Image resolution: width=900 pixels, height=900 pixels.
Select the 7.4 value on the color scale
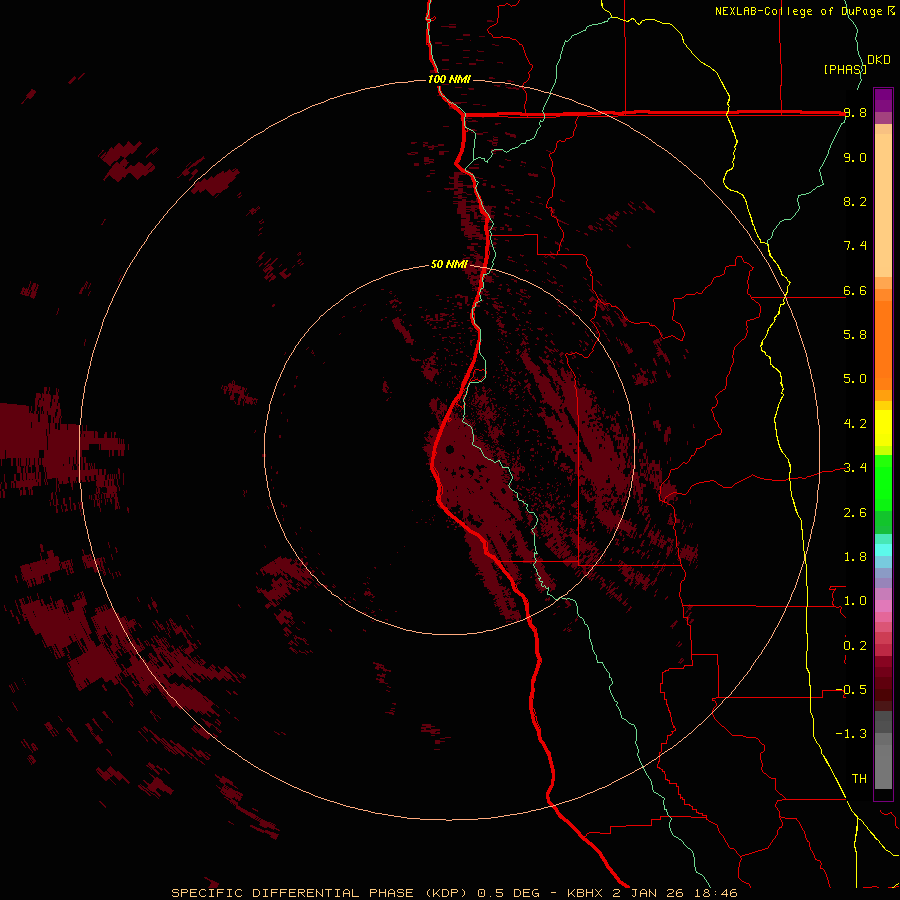(x=855, y=246)
